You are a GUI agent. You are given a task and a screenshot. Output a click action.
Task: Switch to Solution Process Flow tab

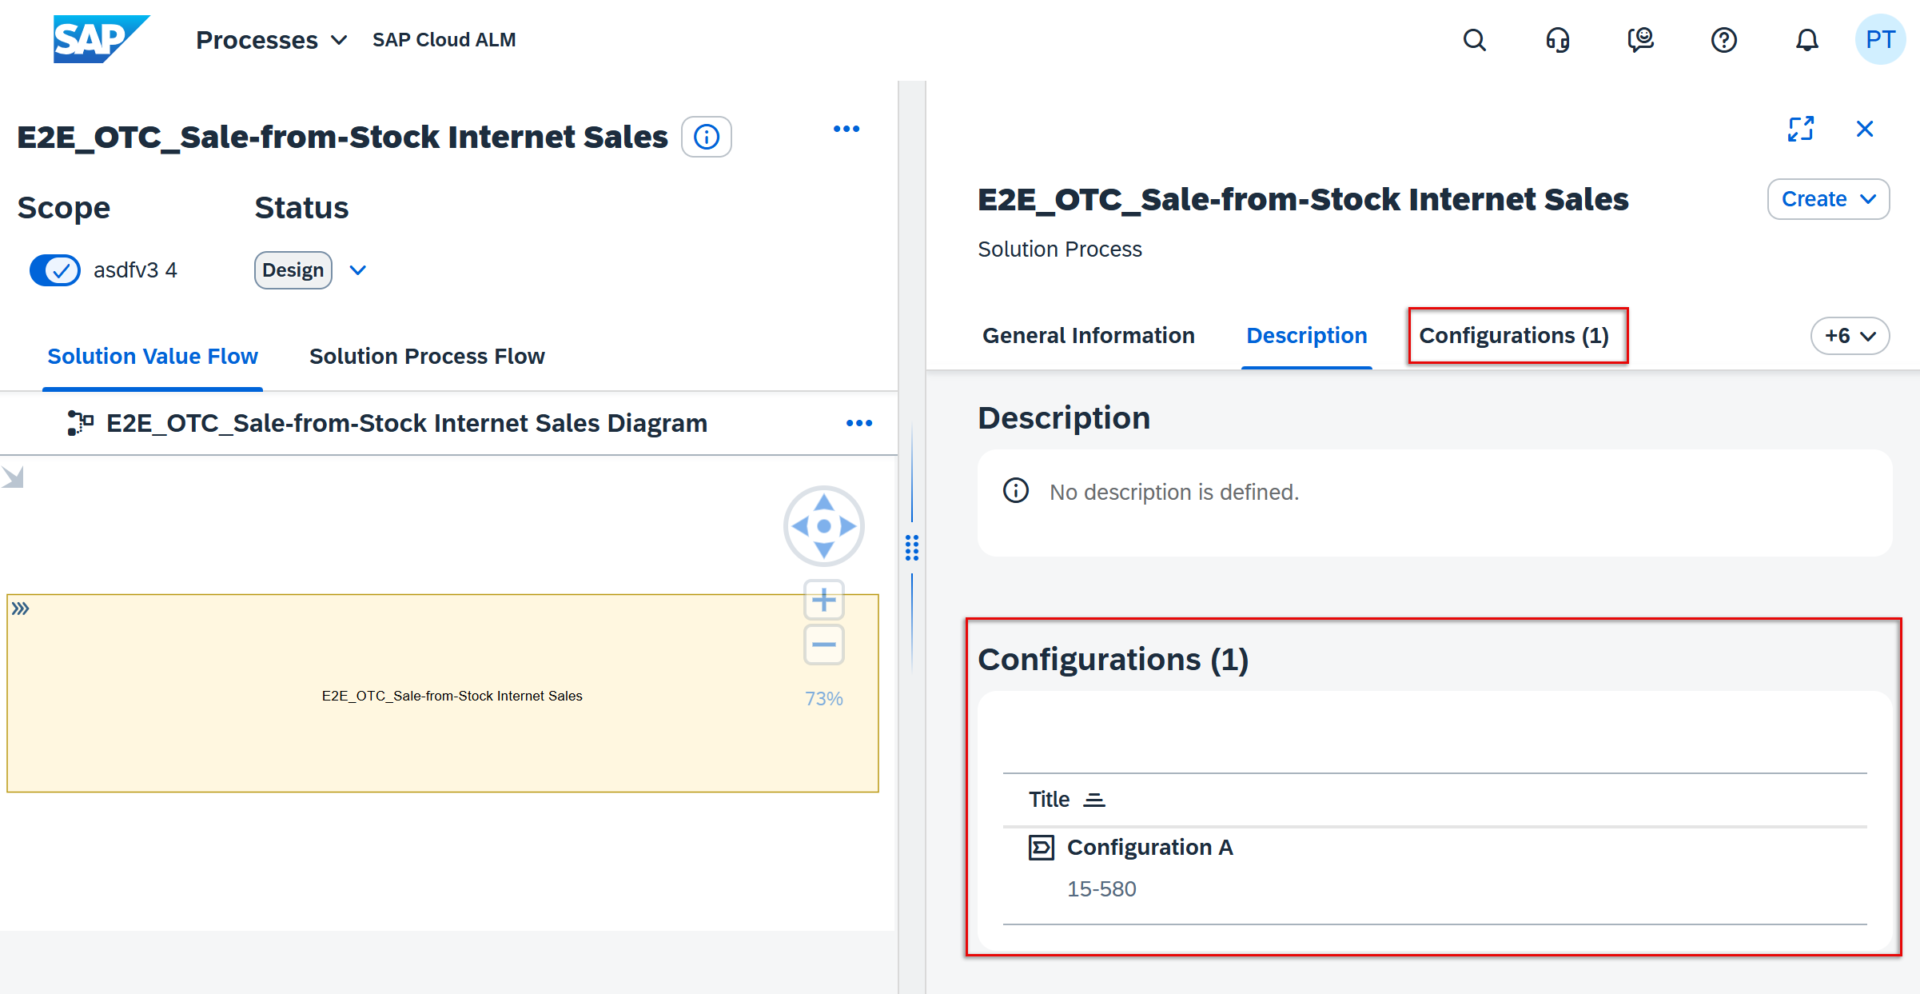tap(427, 356)
